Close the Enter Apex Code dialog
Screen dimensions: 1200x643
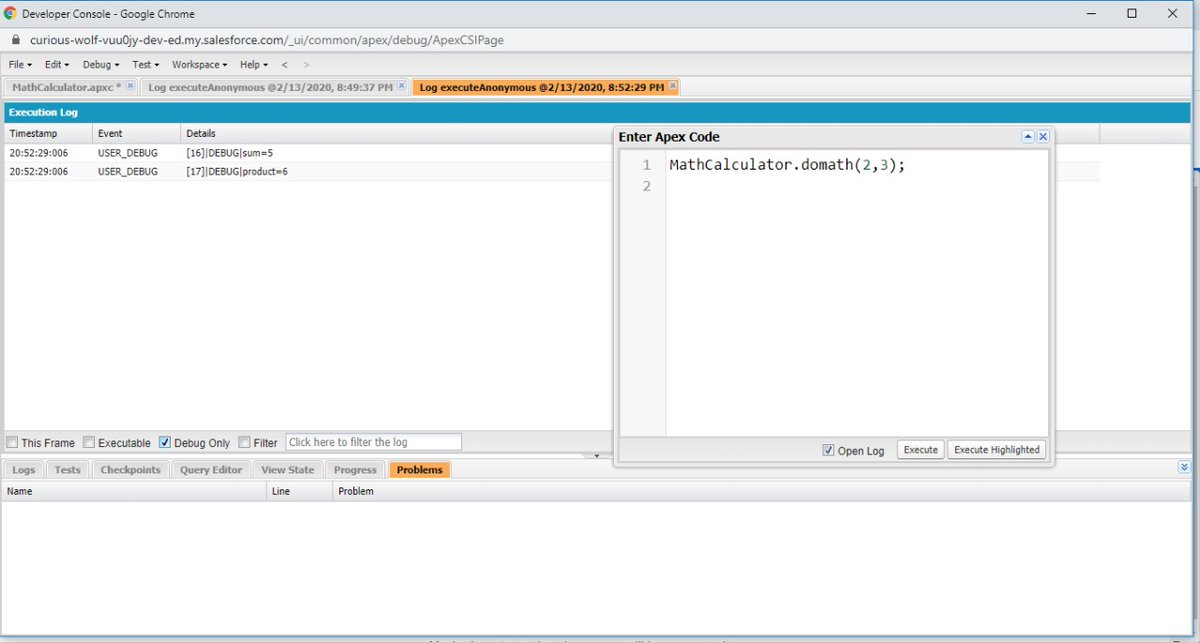click(x=1043, y=137)
